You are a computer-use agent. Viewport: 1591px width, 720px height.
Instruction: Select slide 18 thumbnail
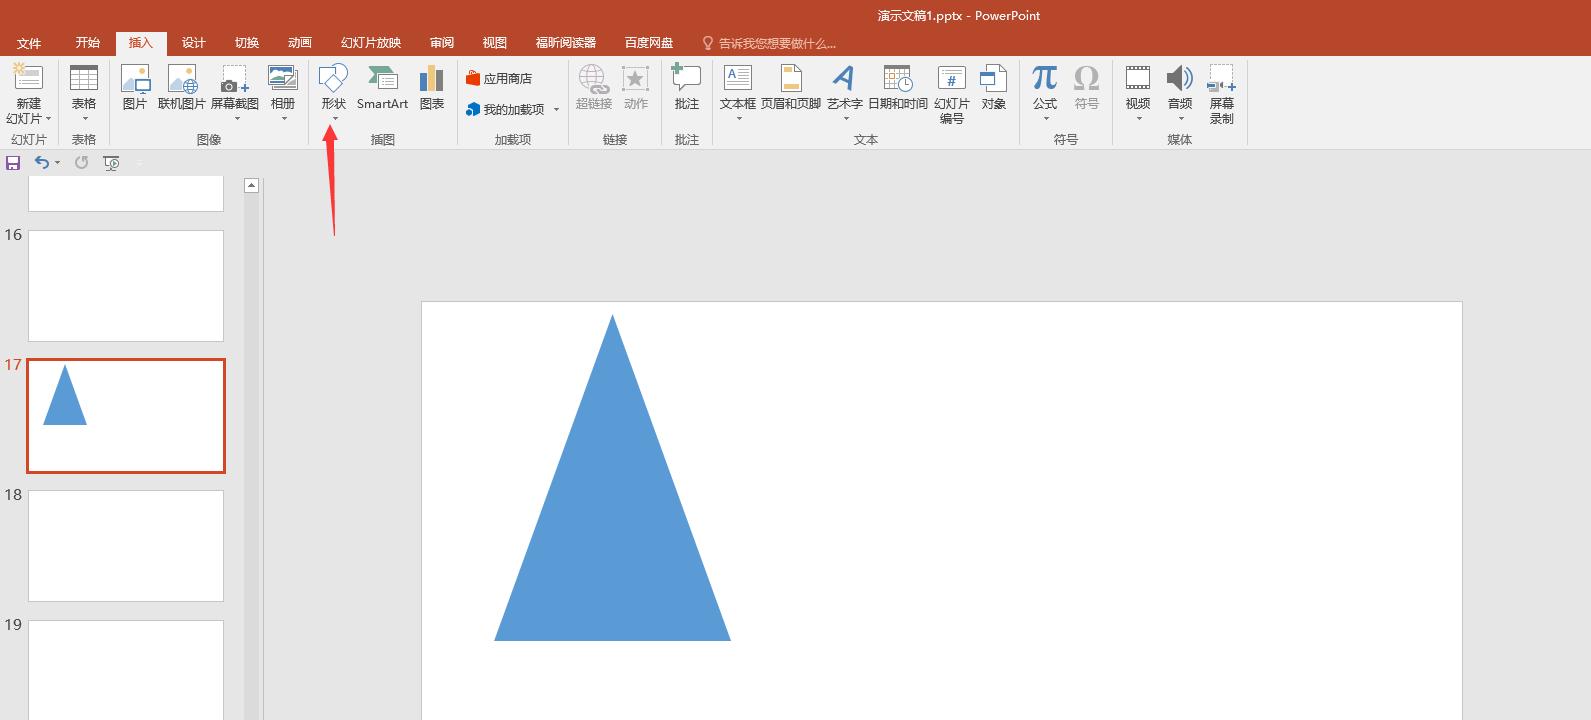tap(126, 545)
